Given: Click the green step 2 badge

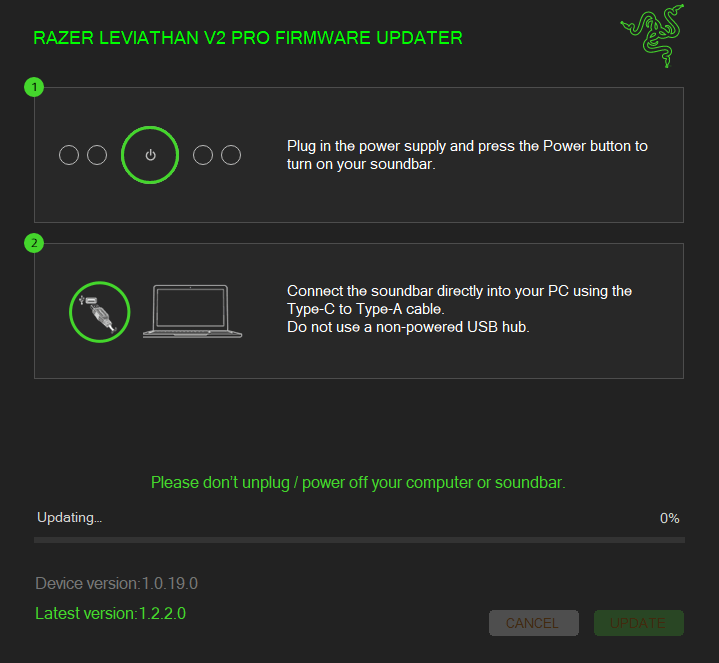Looking at the screenshot, I should 34,243.
